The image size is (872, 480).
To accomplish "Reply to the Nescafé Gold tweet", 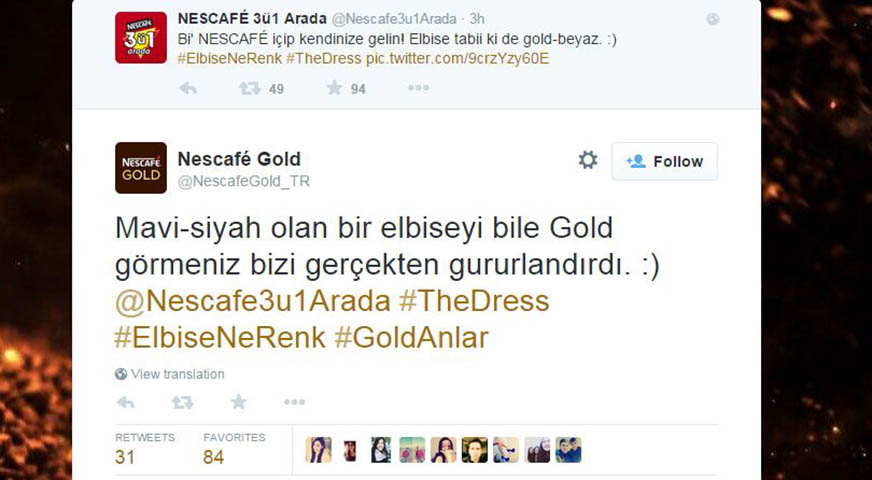I will pos(125,402).
